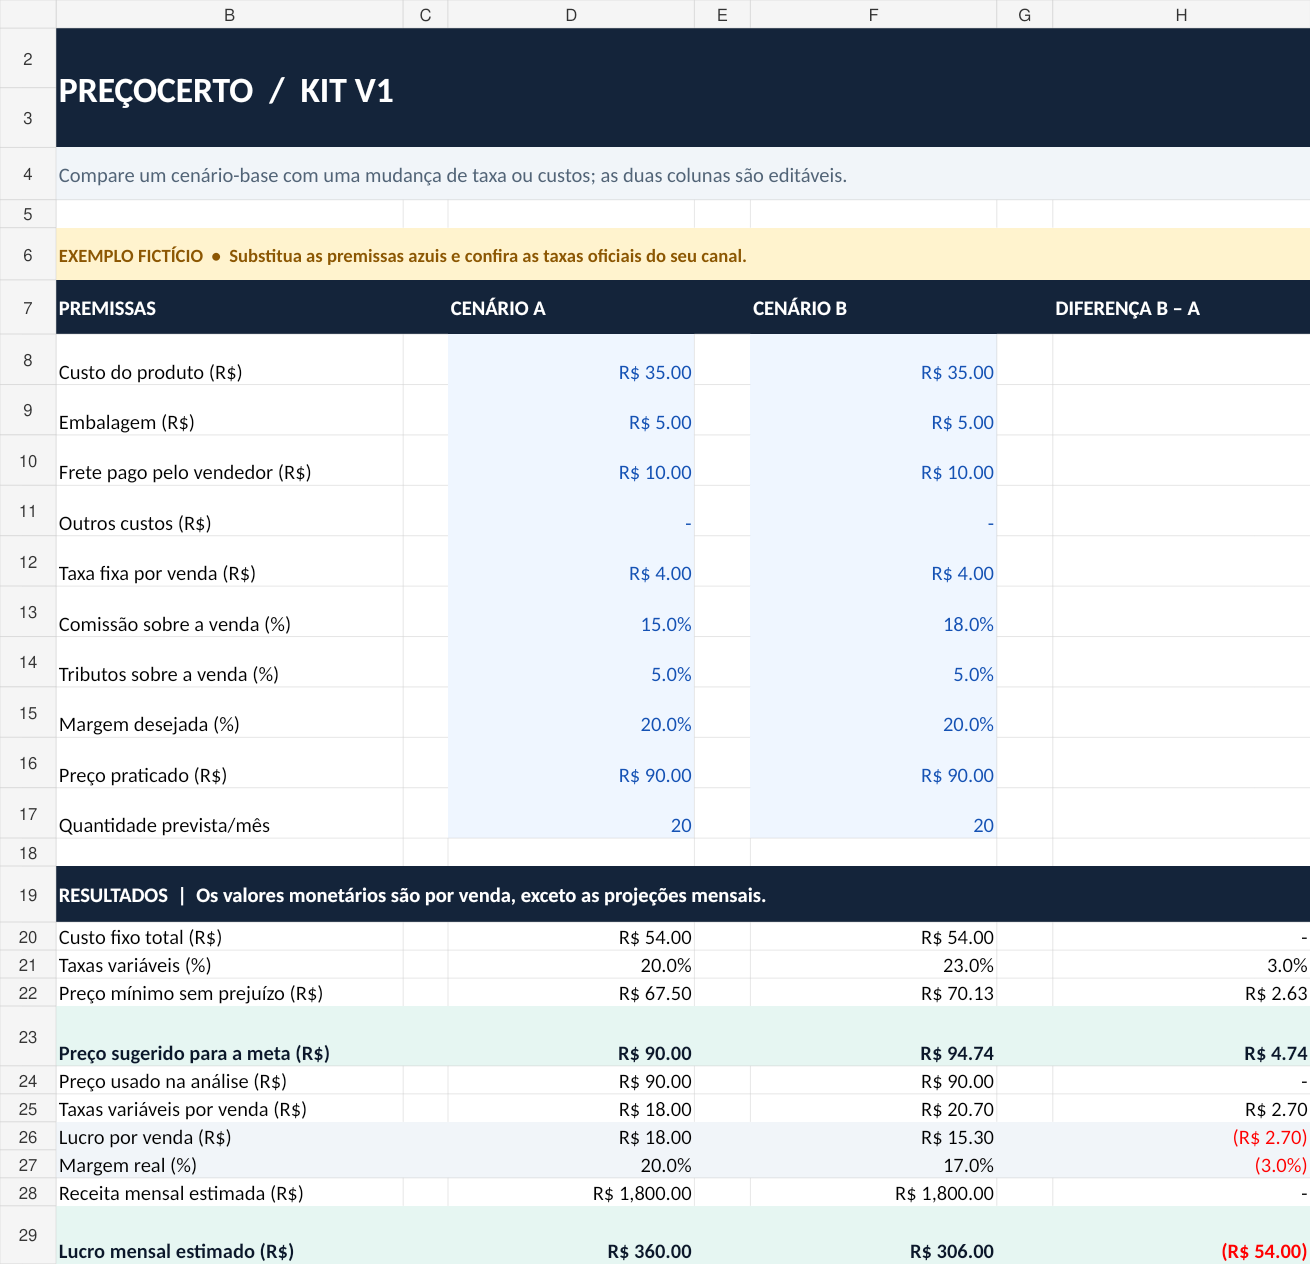Image resolution: width=1310 pixels, height=1264 pixels.
Task: Click Cenário B Frete R$ 10.00 cell
Action: (x=873, y=460)
